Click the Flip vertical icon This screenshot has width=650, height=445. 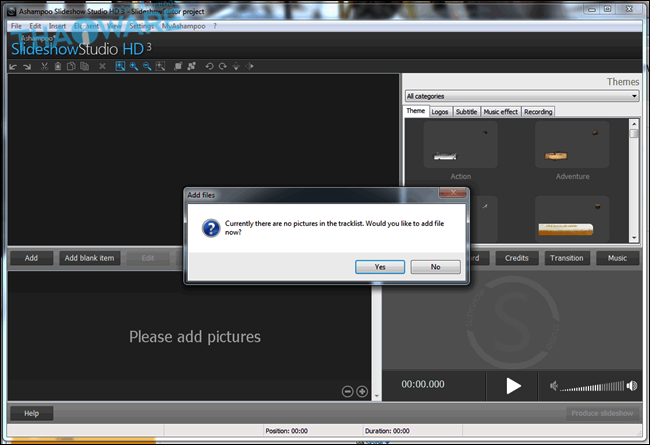click(236, 66)
